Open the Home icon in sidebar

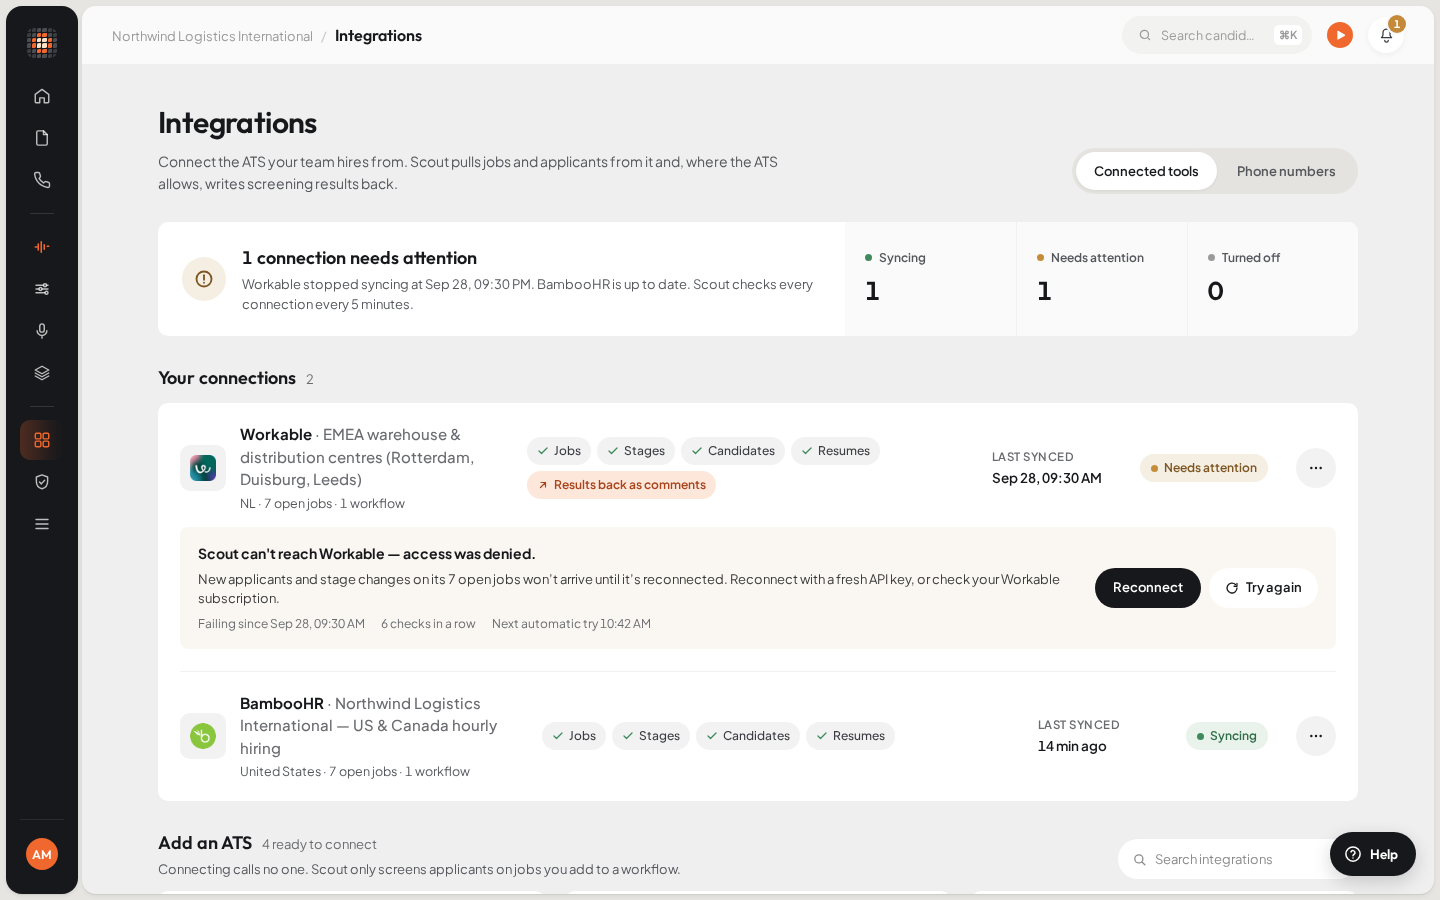coord(42,96)
